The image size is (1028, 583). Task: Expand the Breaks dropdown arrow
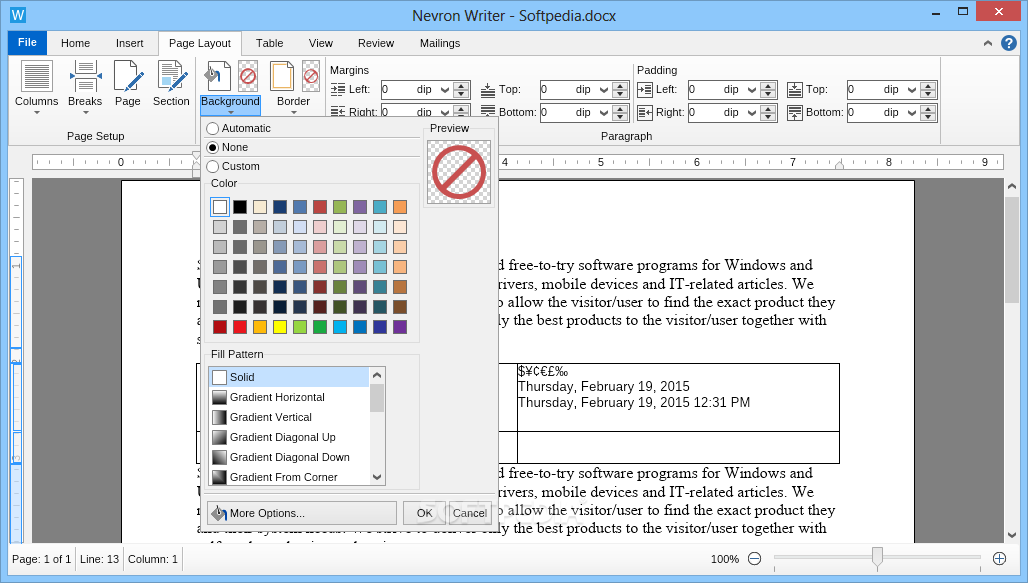pos(85,113)
